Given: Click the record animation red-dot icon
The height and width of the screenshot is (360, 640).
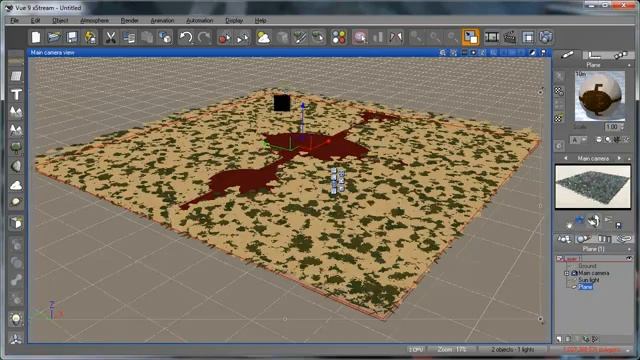Looking at the screenshot, I should [224, 38].
